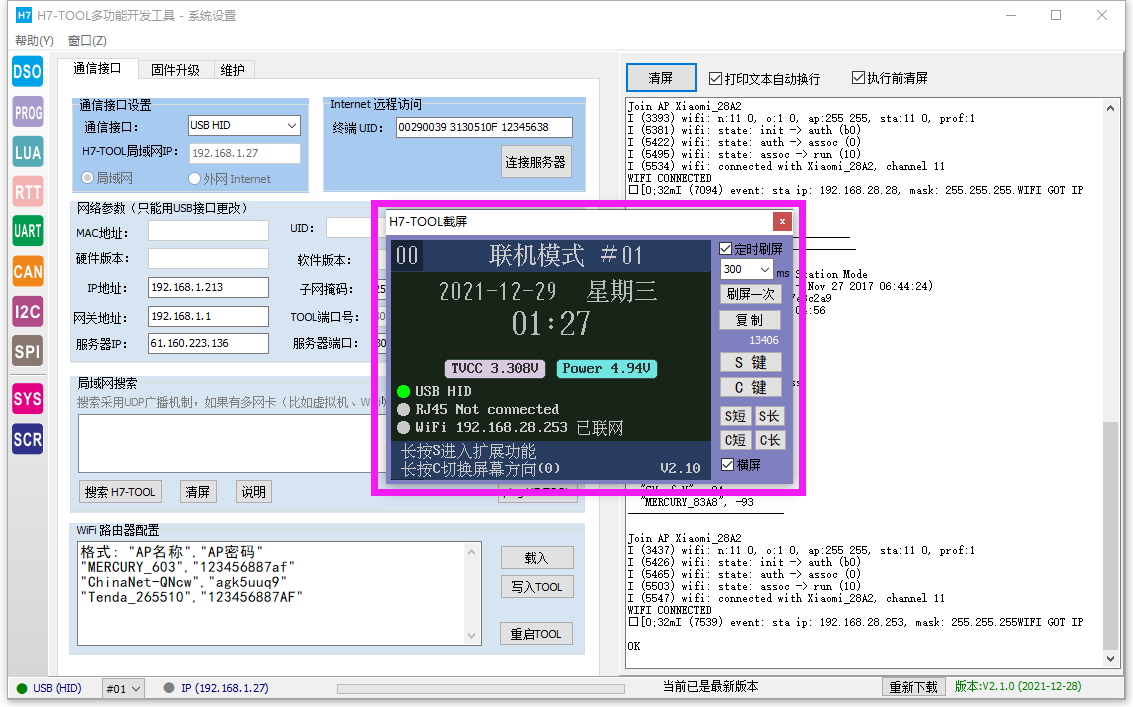This screenshot has height=707, width=1133.
Task: Click the 终端 UID input field
Action: coord(484,127)
